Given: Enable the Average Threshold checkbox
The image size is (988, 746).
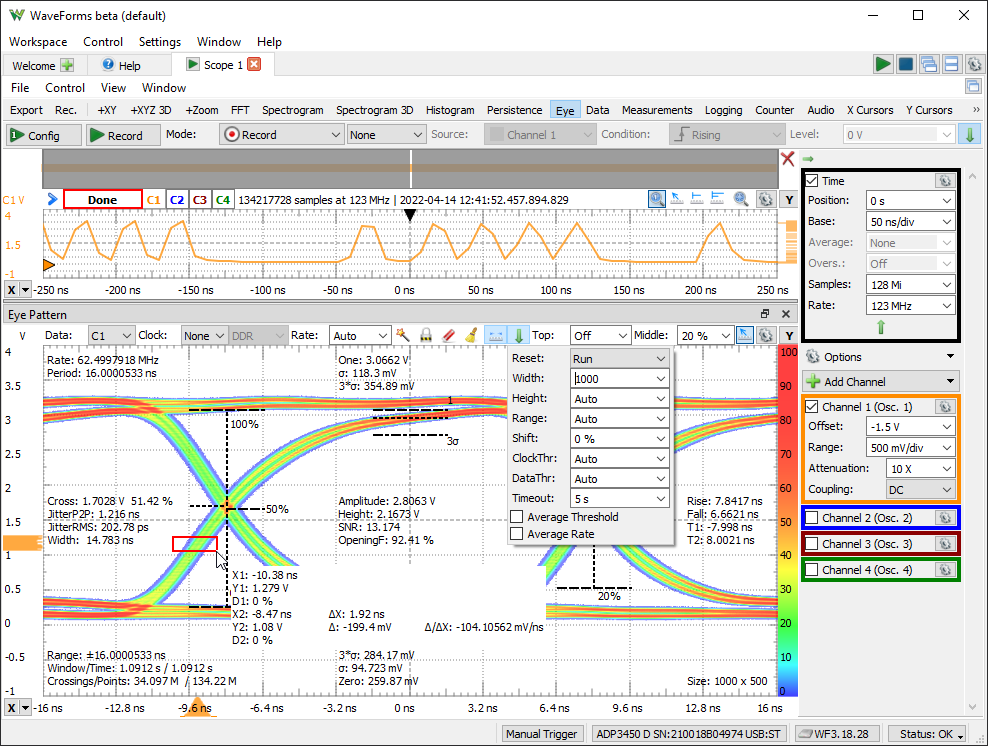Looking at the screenshot, I should pyautogui.click(x=517, y=517).
